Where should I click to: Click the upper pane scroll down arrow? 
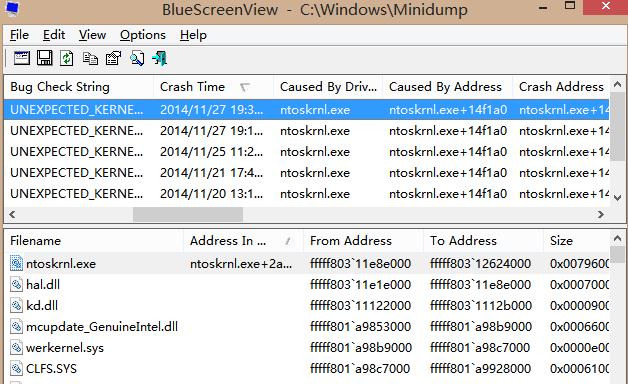coord(617,198)
